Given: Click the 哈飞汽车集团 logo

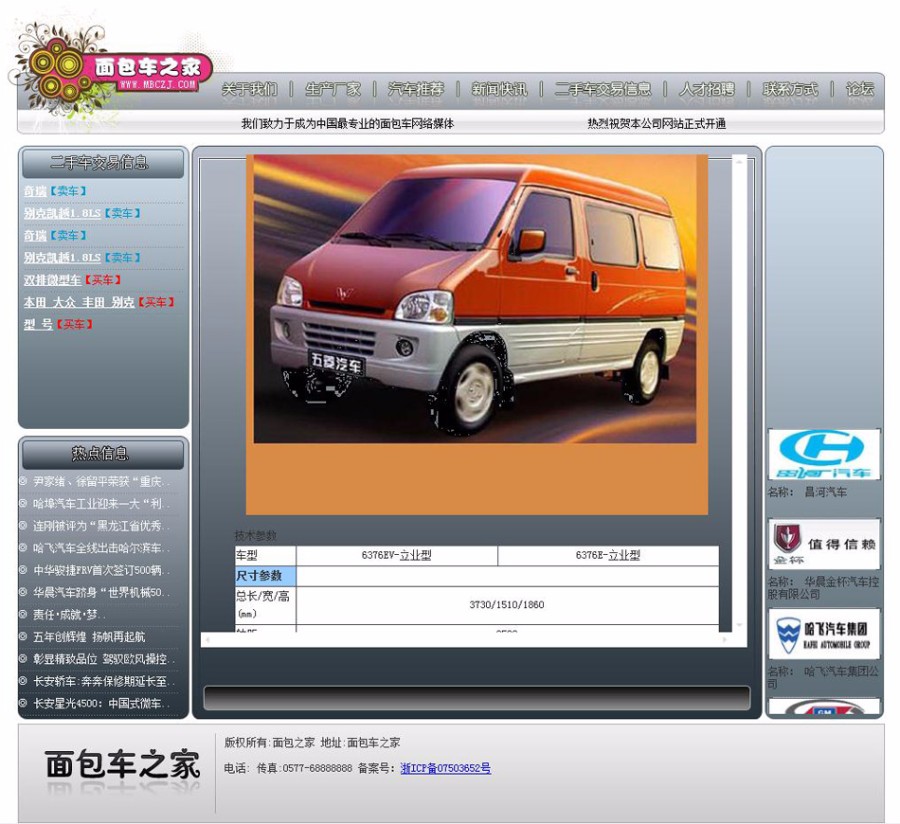Looking at the screenshot, I should pyautogui.click(x=824, y=634).
